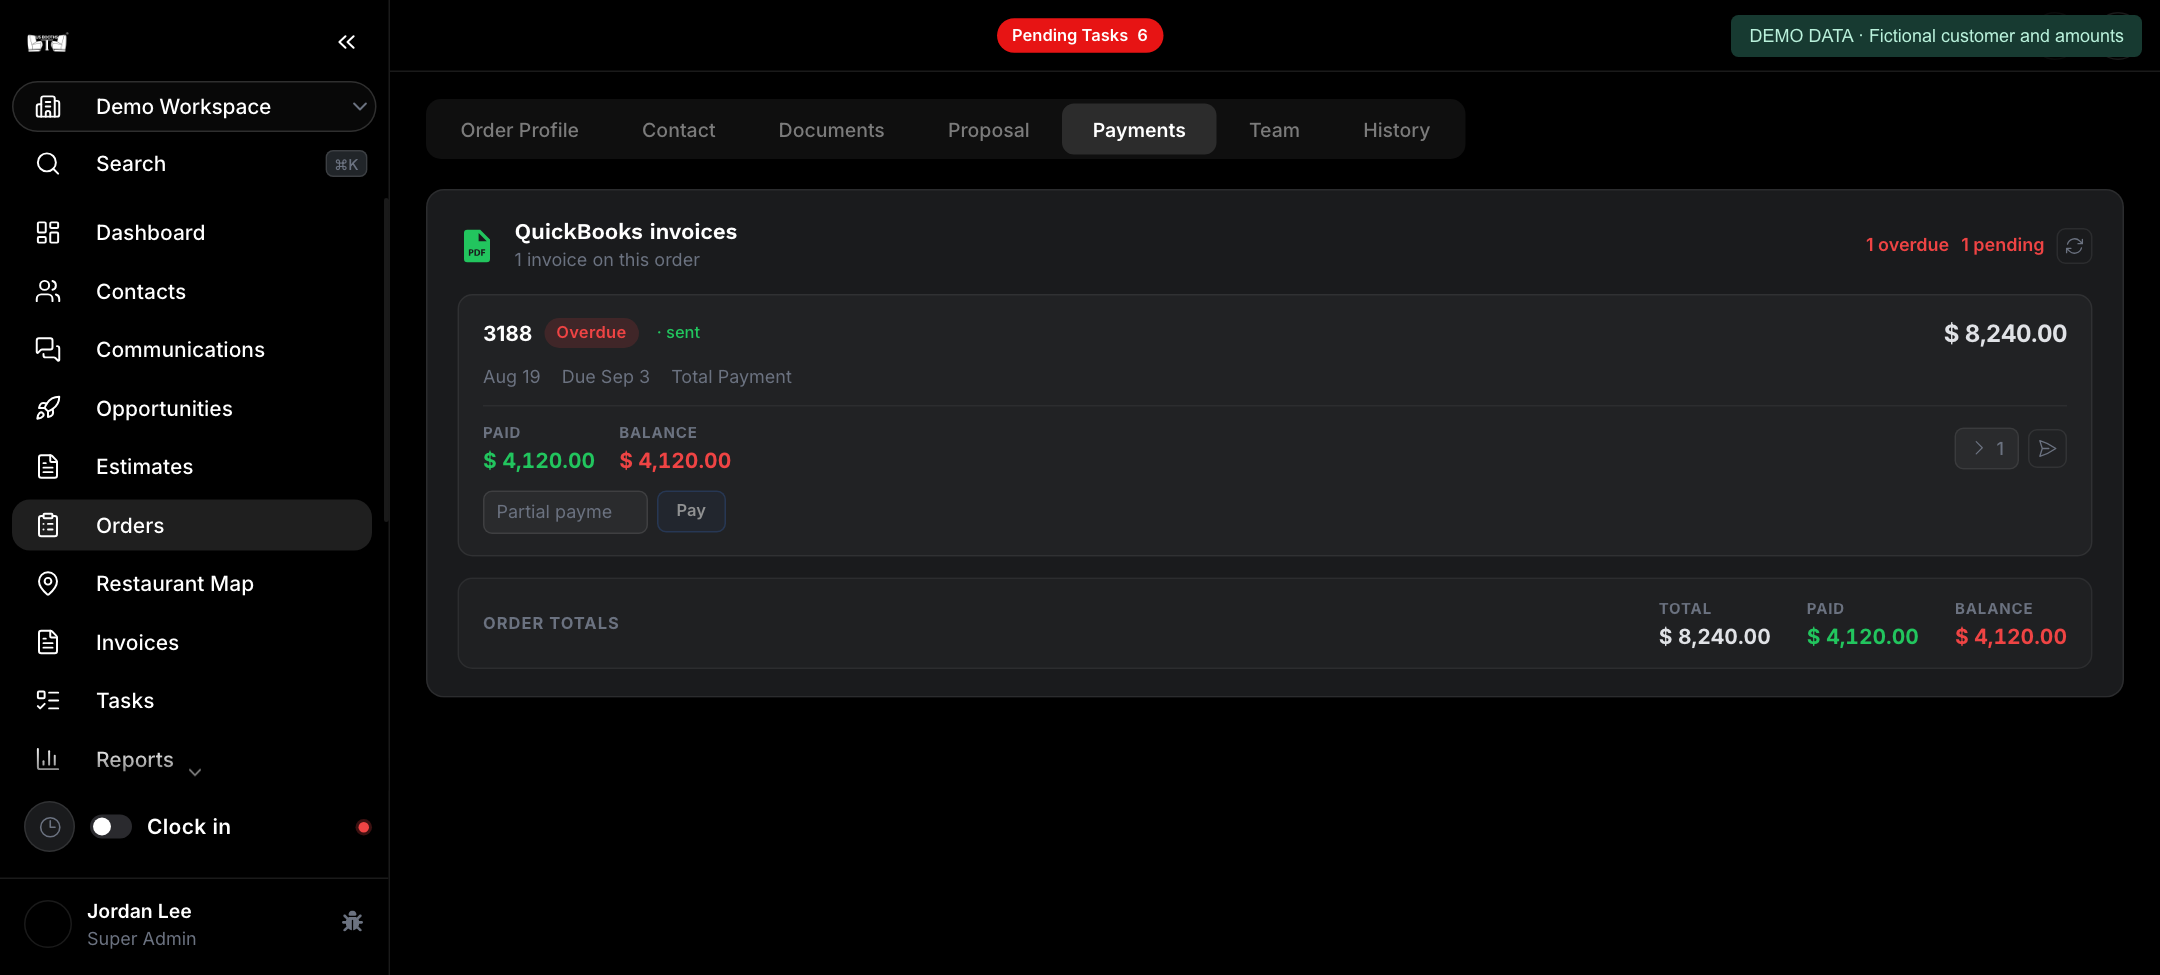Click the DEMO DATA banner
The height and width of the screenshot is (975, 2160).
pyautogui.click(x=1936, y=36)
